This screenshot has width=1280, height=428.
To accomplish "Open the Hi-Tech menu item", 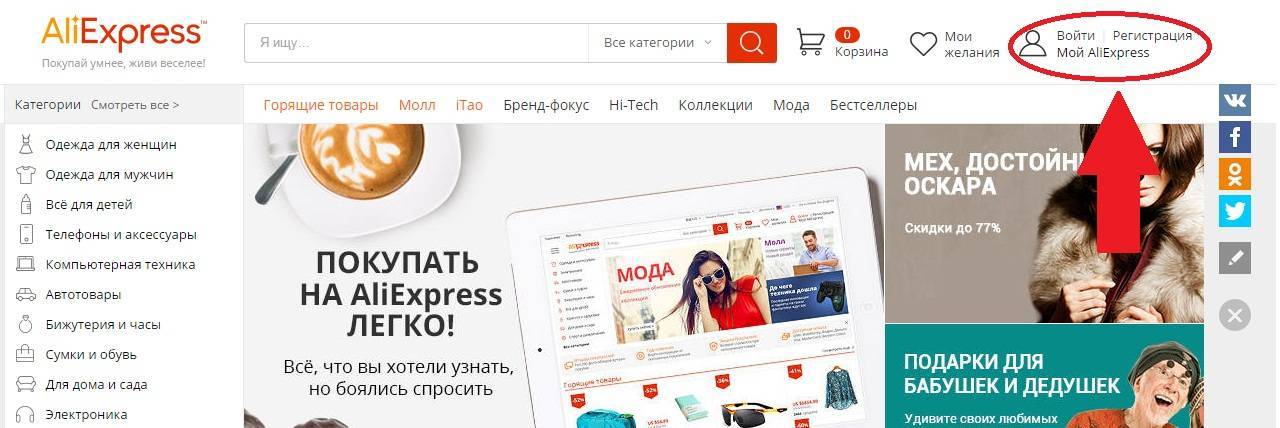I will click(634, 105).
